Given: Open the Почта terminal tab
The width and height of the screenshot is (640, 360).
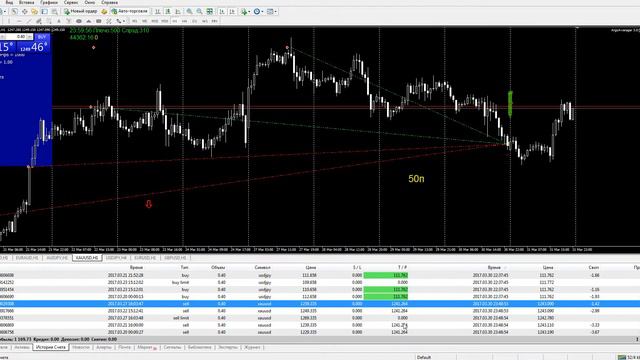Looking at the screenshot, I should pos(124,347).
